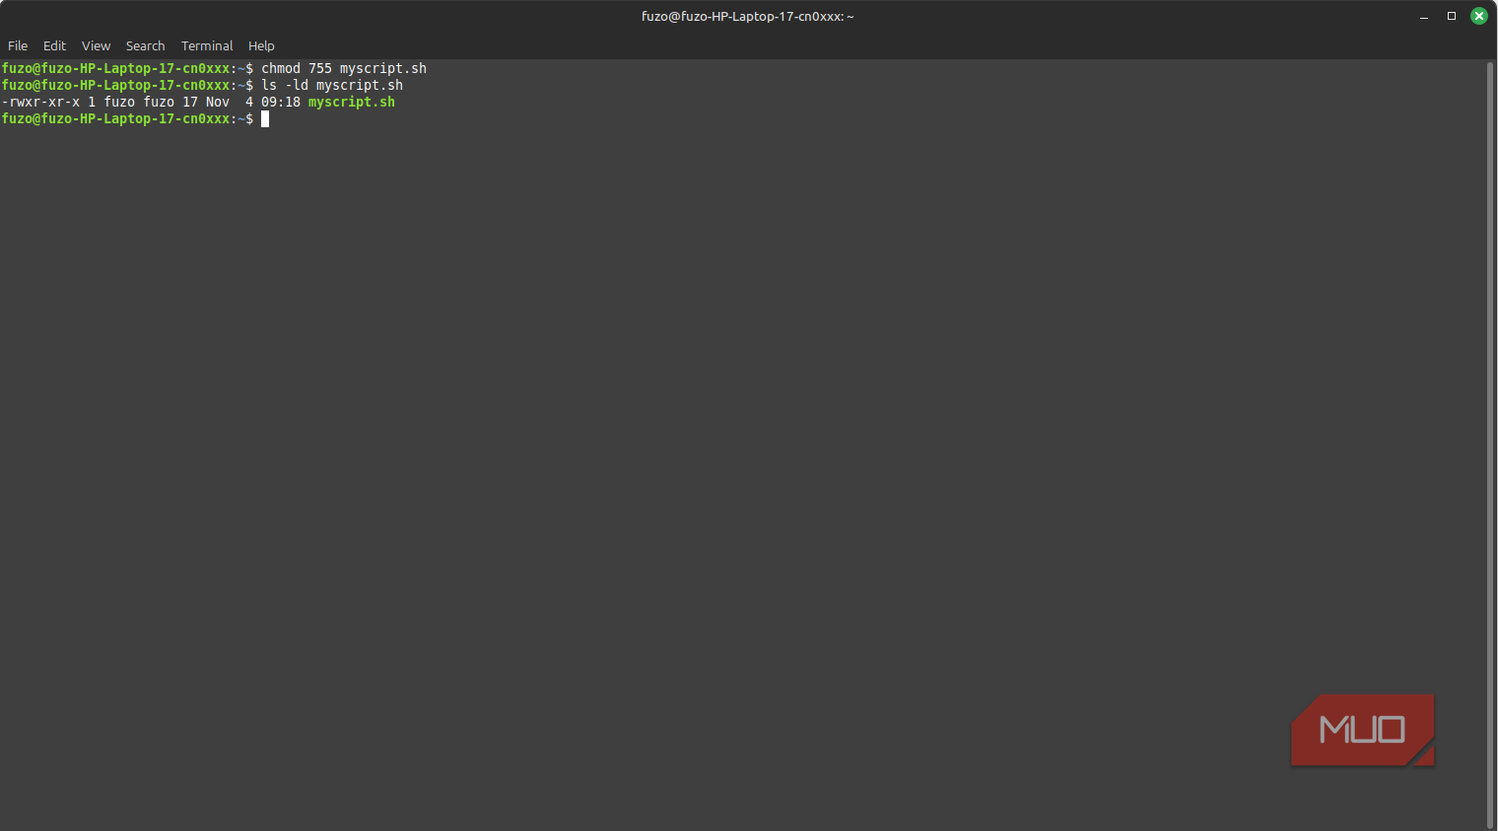Click the window title 'fuzo@fuzo-HP-Laptop-17-cn0xxx: ~'
This screenshot has height=831, width=1498.
click(748, 16)
